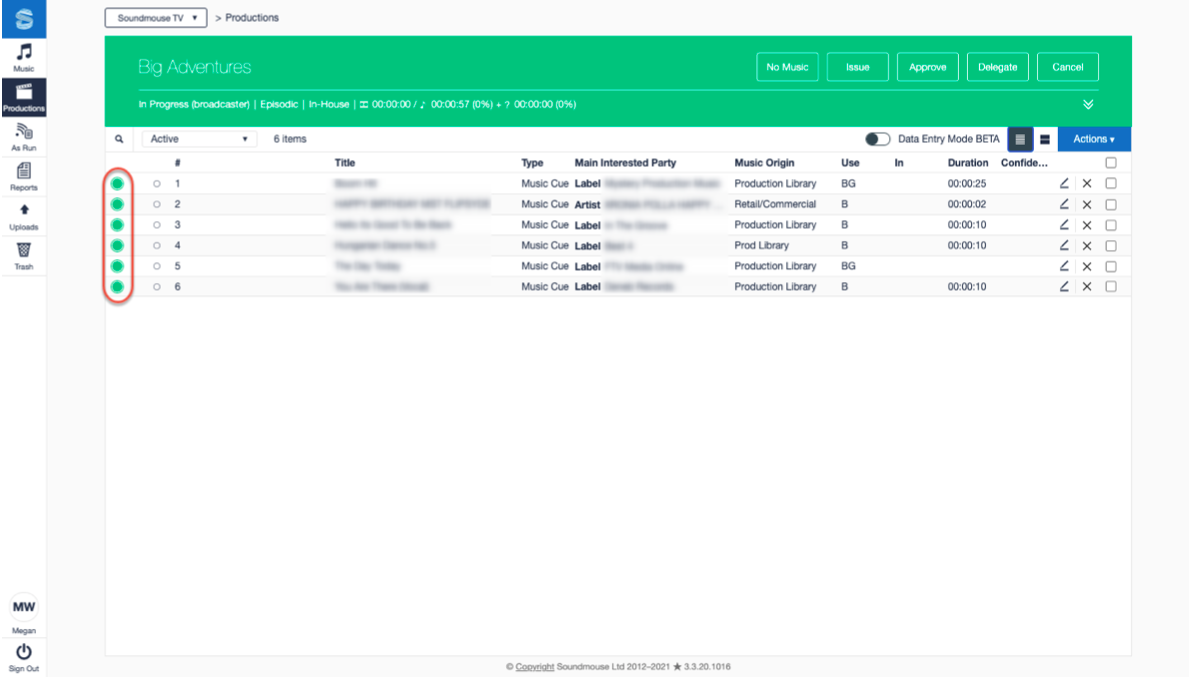Delete cue row 3 with X icon
This screenshot has height=681, width=1189.
(1087, 225)
